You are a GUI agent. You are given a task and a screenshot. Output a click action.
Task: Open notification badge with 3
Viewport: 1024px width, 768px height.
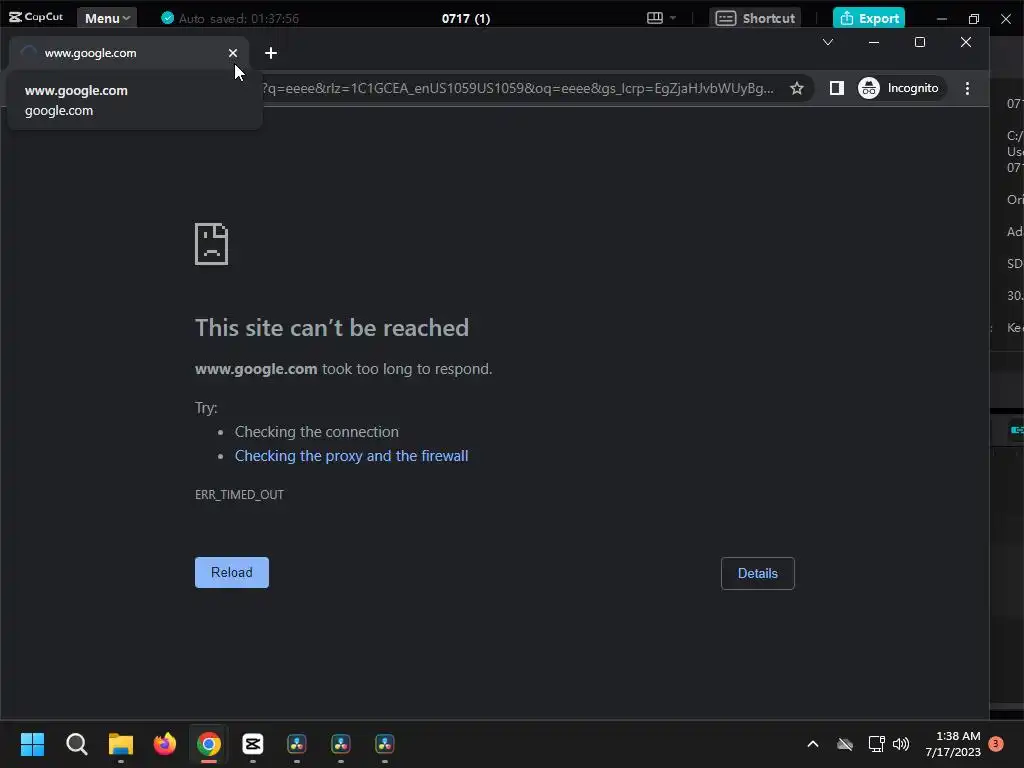point(996,744)
